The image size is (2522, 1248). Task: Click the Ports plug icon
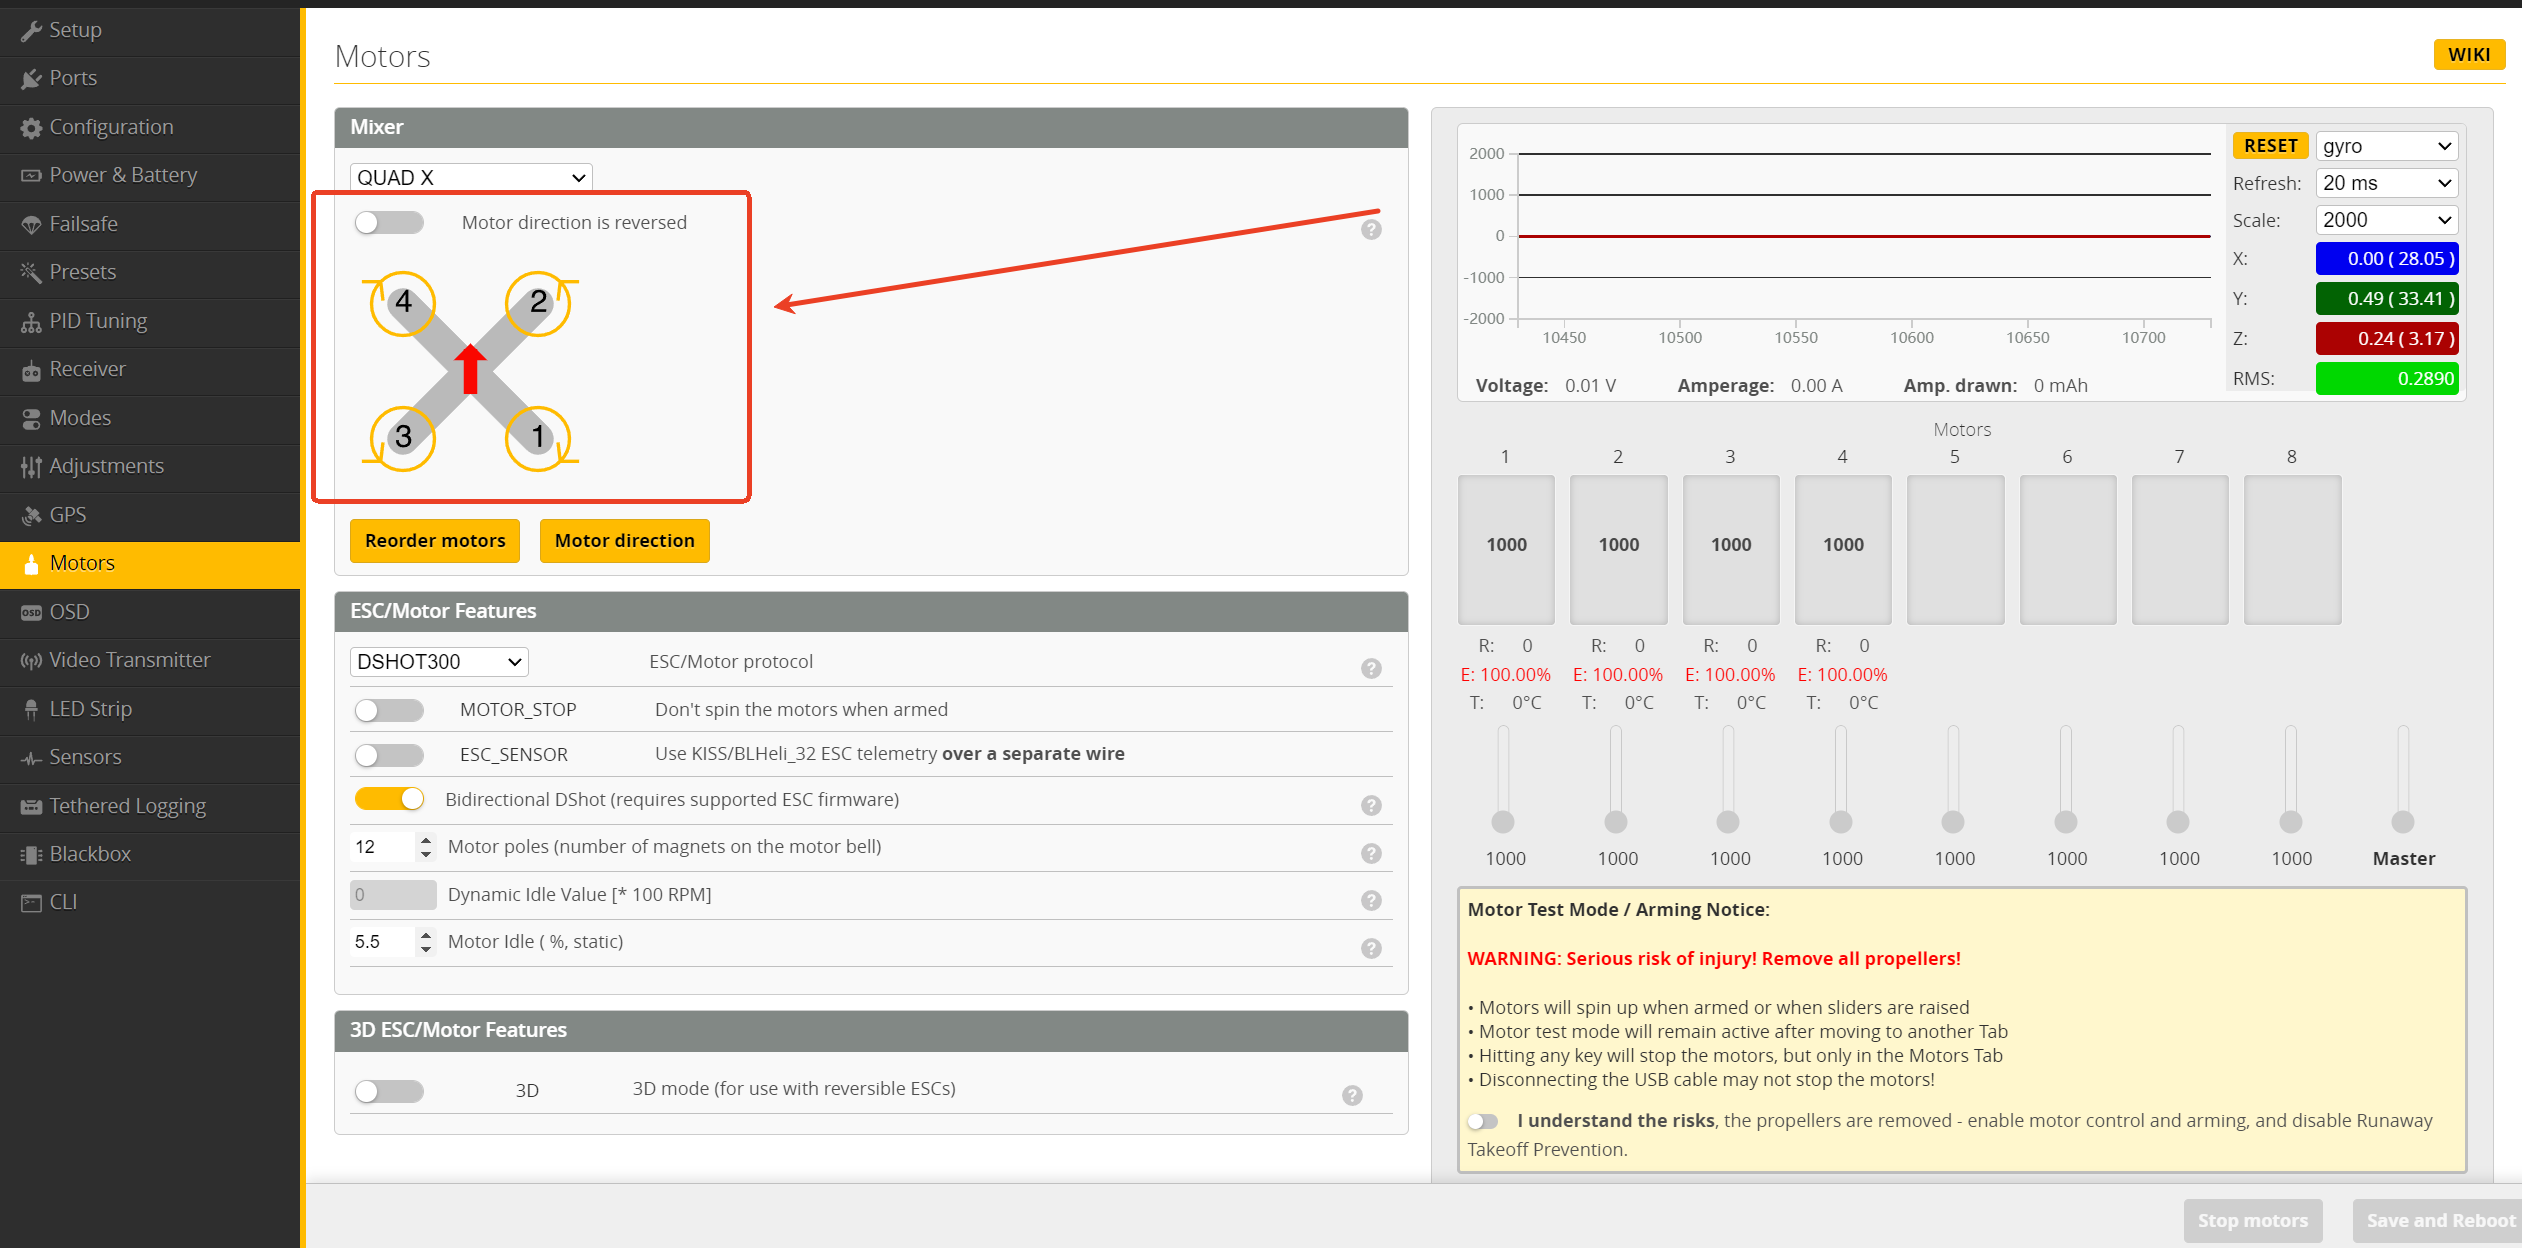31,79
